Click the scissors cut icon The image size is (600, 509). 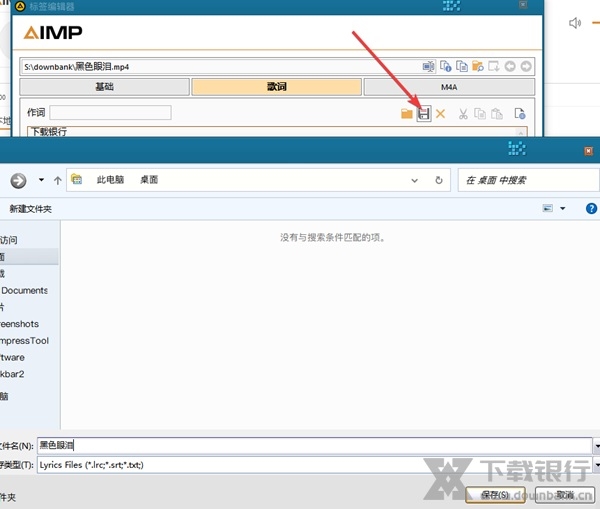[463, 114]
